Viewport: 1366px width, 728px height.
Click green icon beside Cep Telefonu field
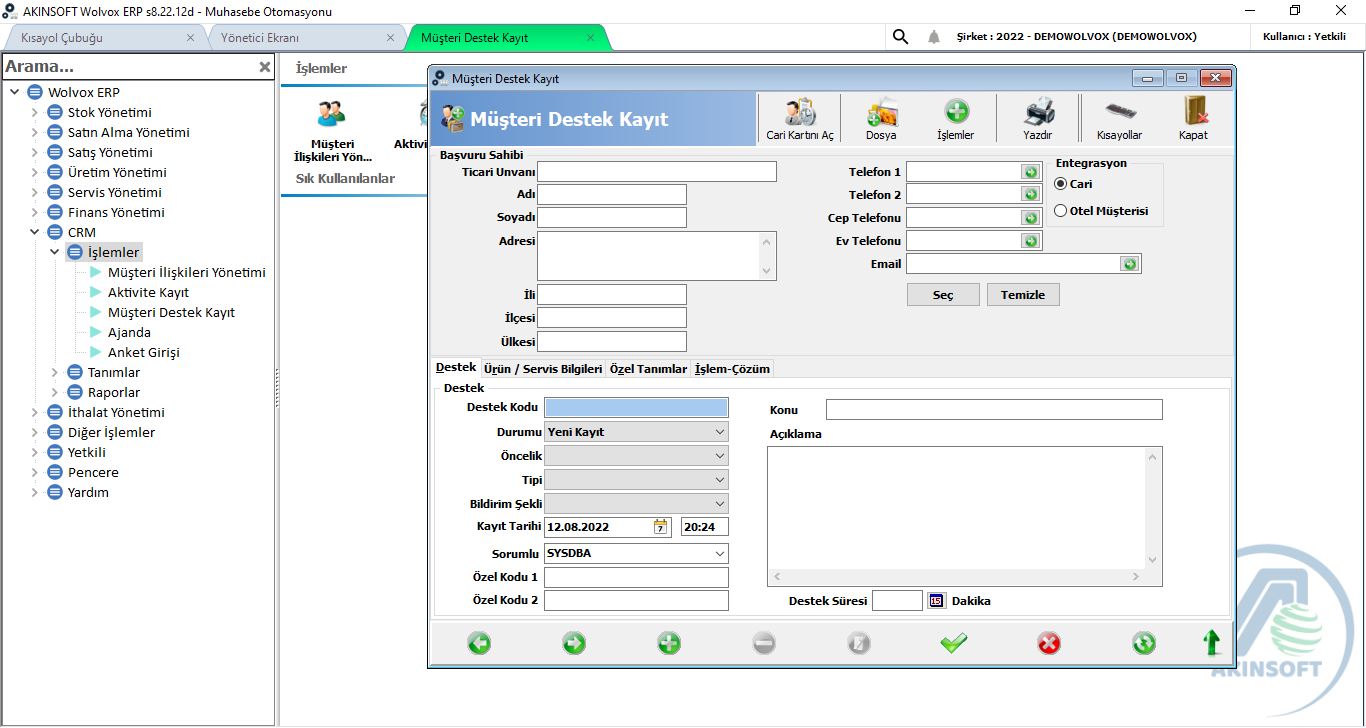(x=1030, y=218)
